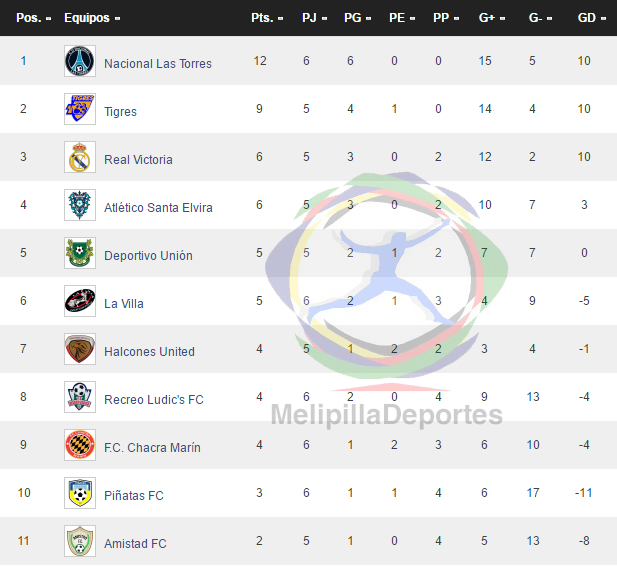
Task: Sort teams using the Equipos header
Action: pos(92,18)
